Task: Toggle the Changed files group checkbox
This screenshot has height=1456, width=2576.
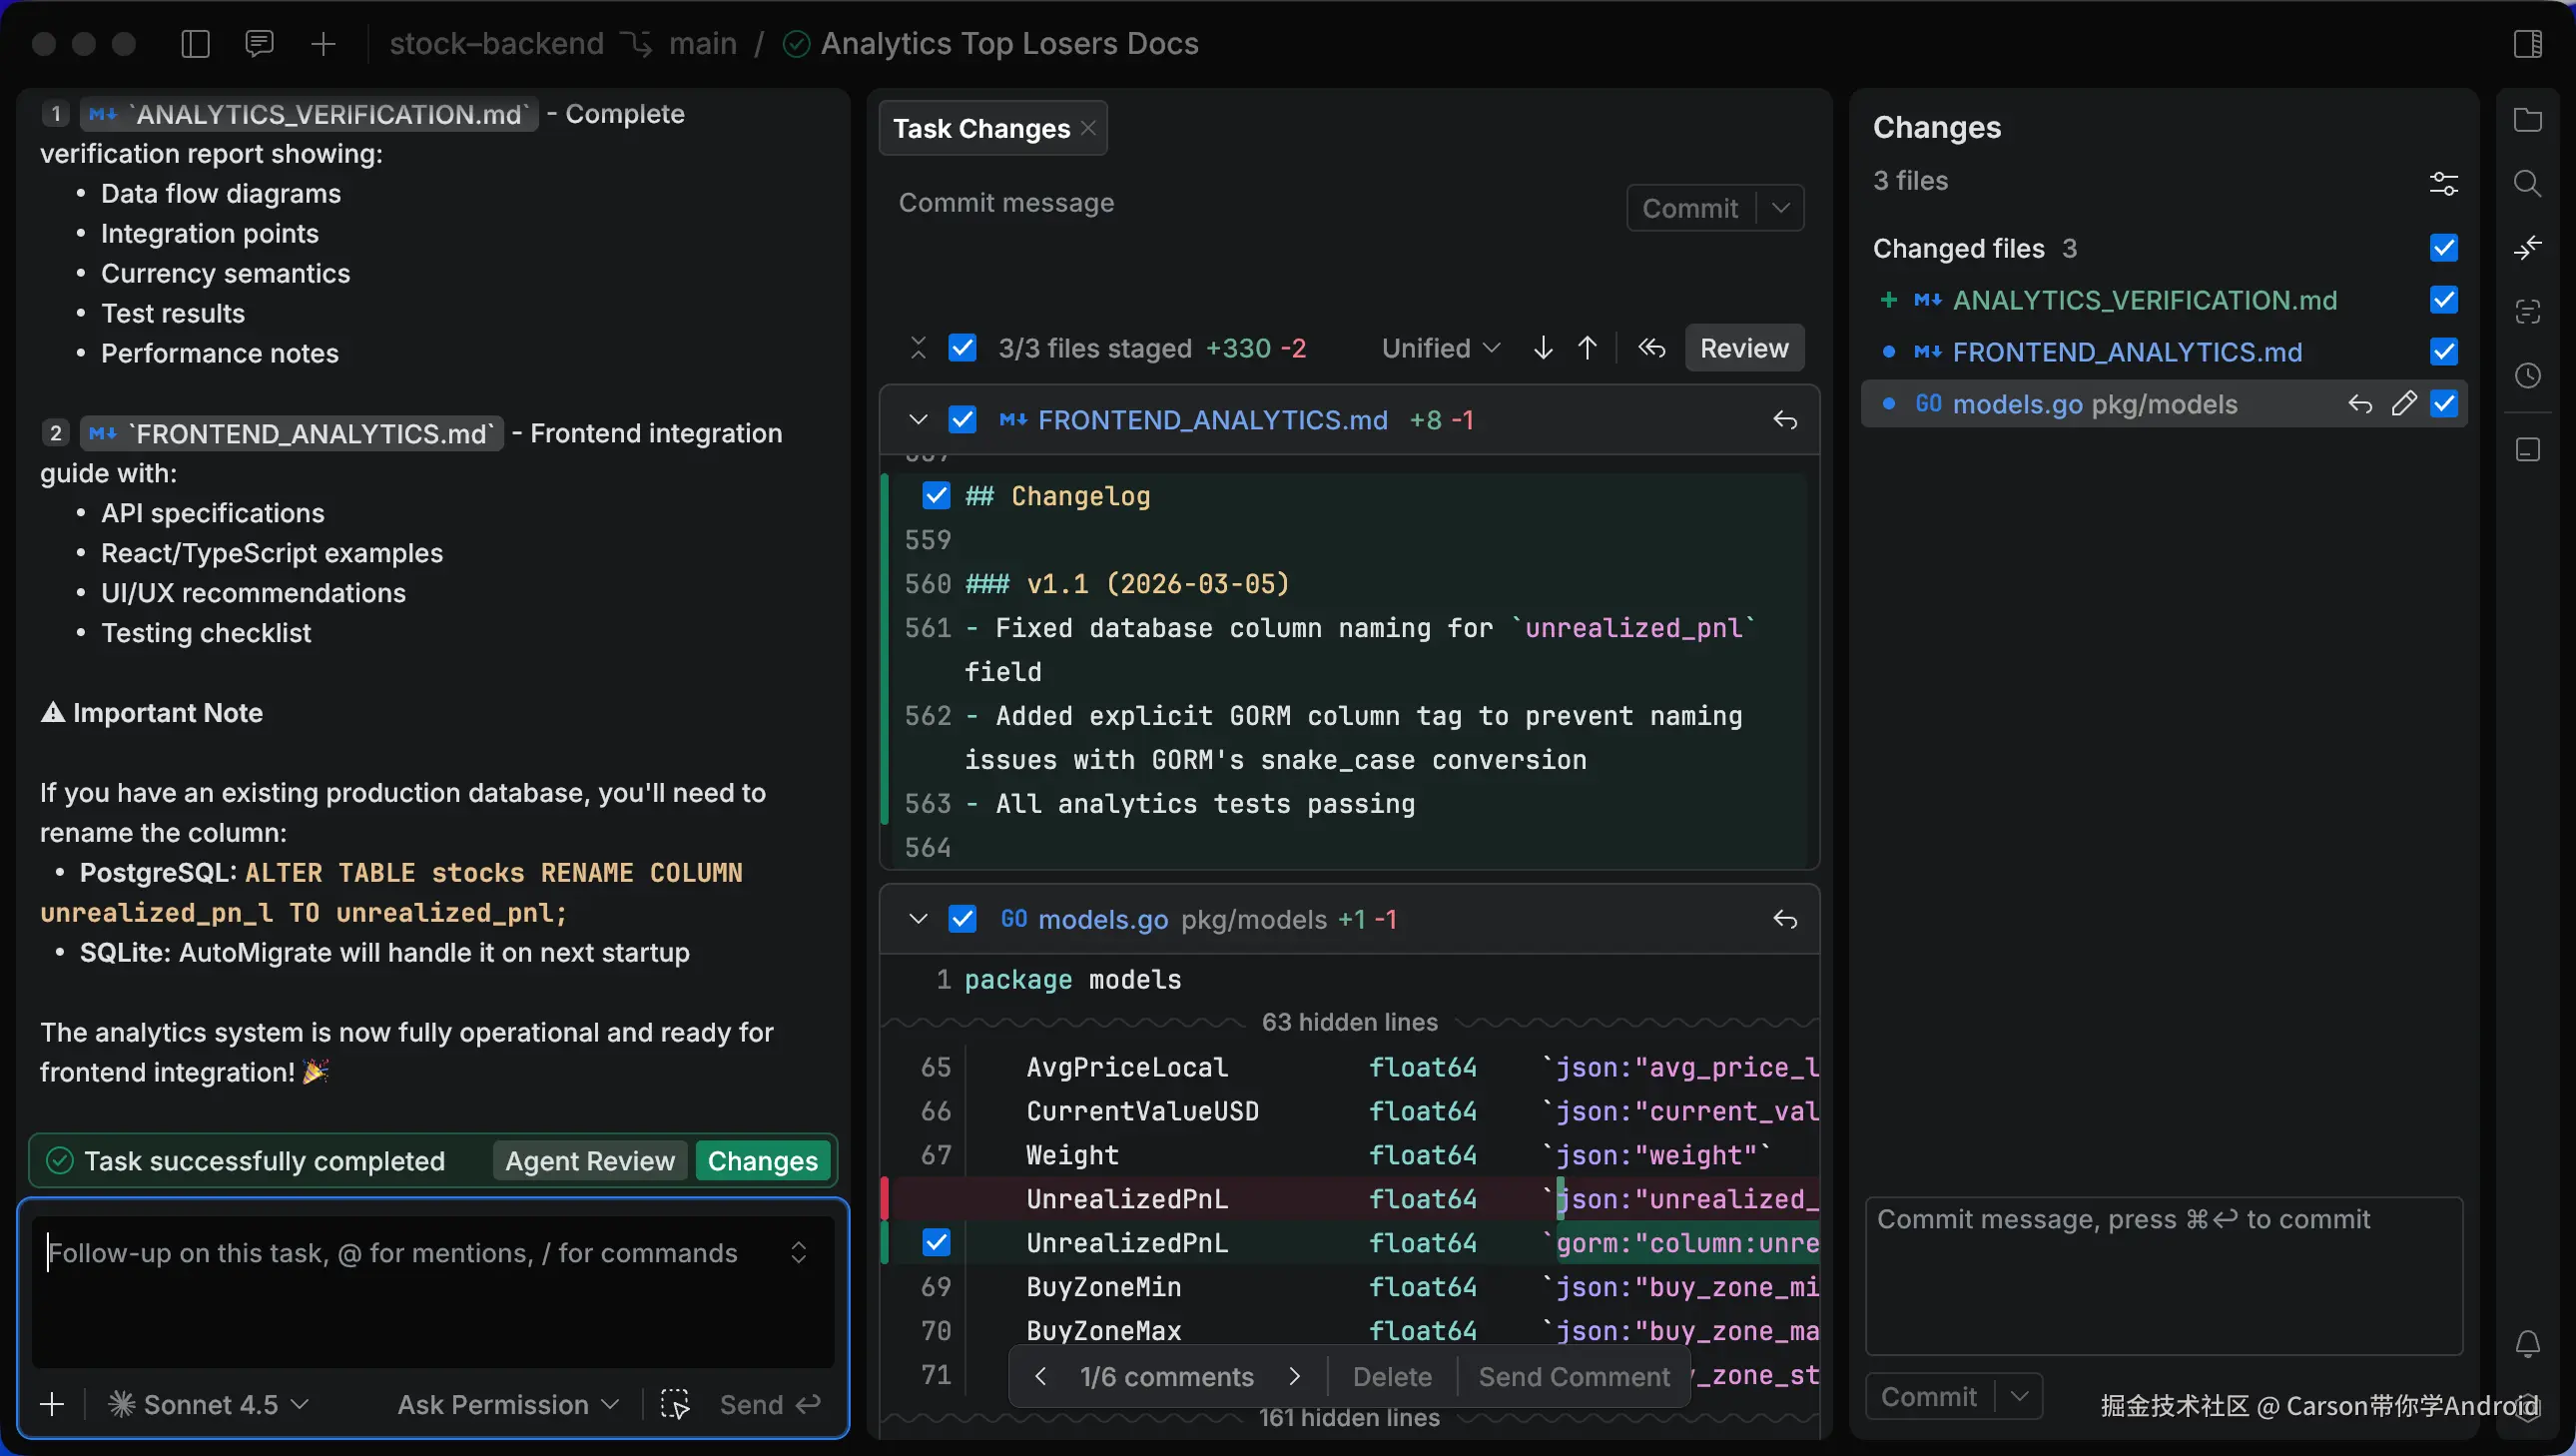Action: click(2443, 247)
